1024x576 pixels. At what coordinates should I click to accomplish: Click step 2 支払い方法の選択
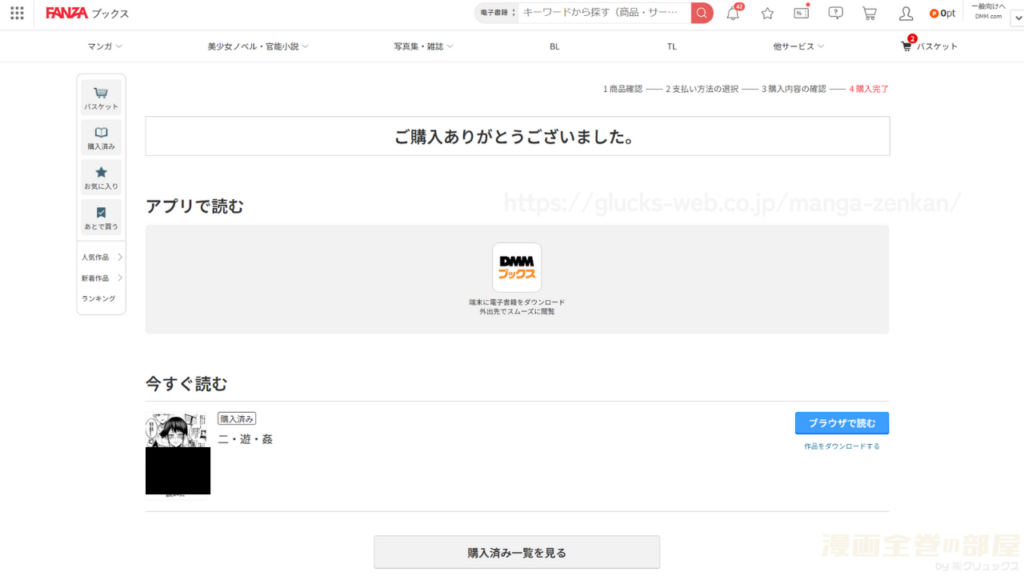pos(701,89)
